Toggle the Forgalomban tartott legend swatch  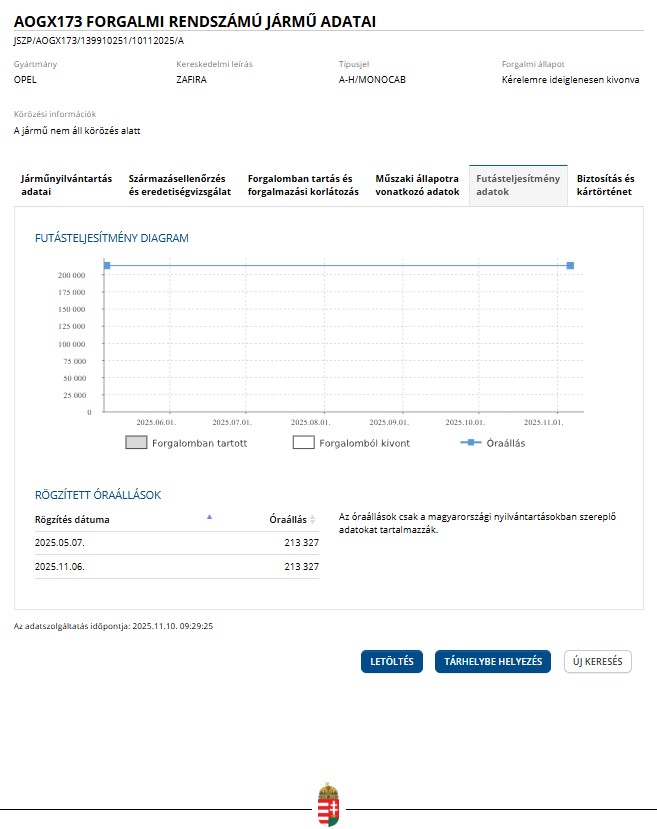click(x=136, y=443)
